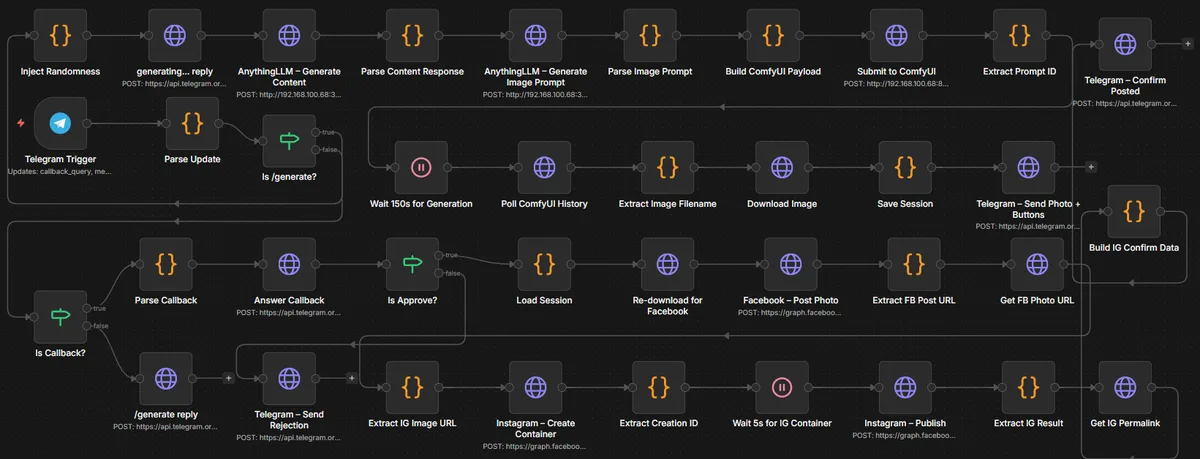Click the /generate reply HTTP node

166,378
